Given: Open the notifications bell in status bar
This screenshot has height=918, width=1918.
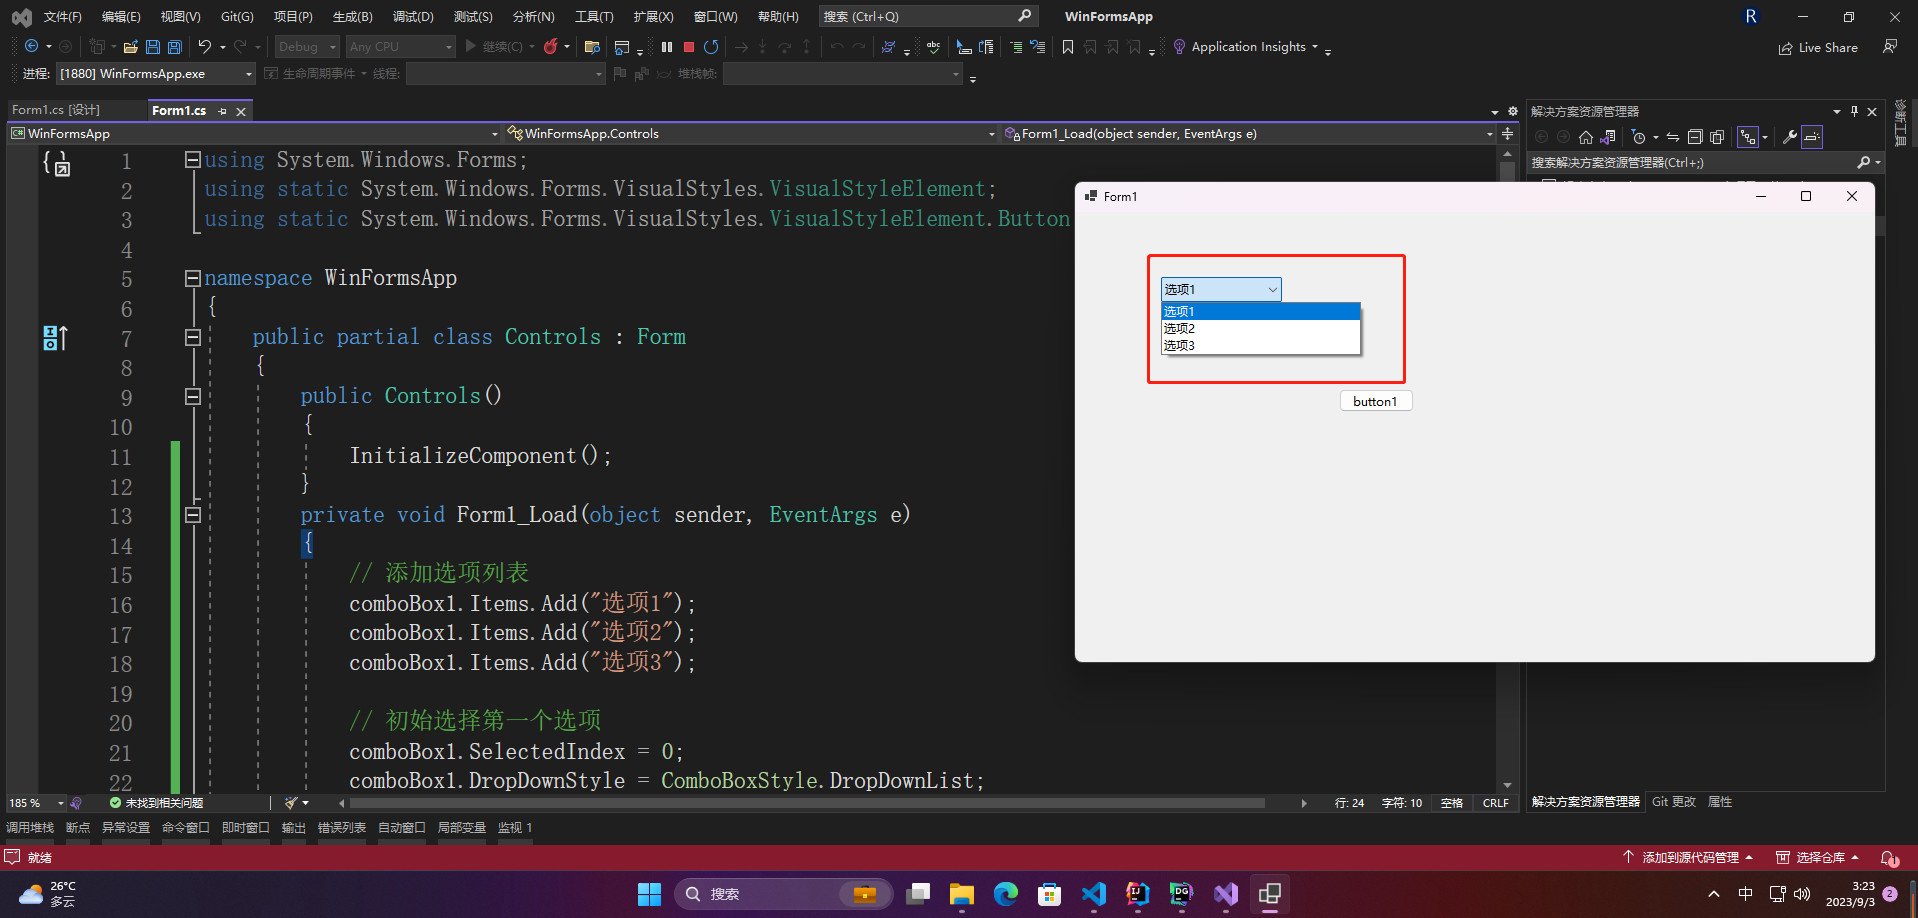Looking at the screenshot, I should coord(1889,858).
